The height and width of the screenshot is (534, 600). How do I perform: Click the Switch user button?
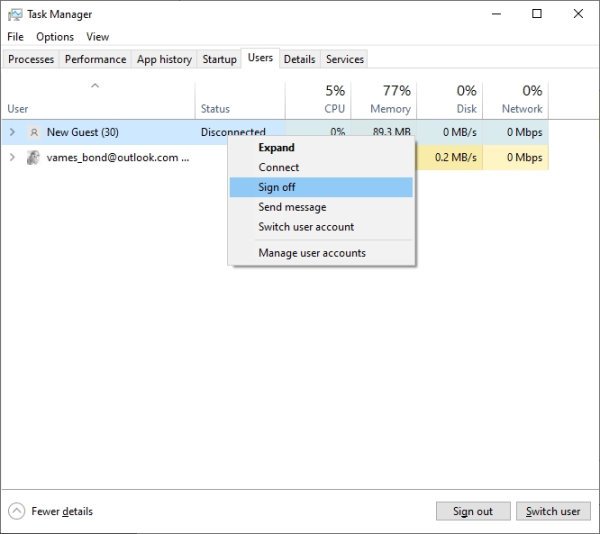[x=553, y=511]
